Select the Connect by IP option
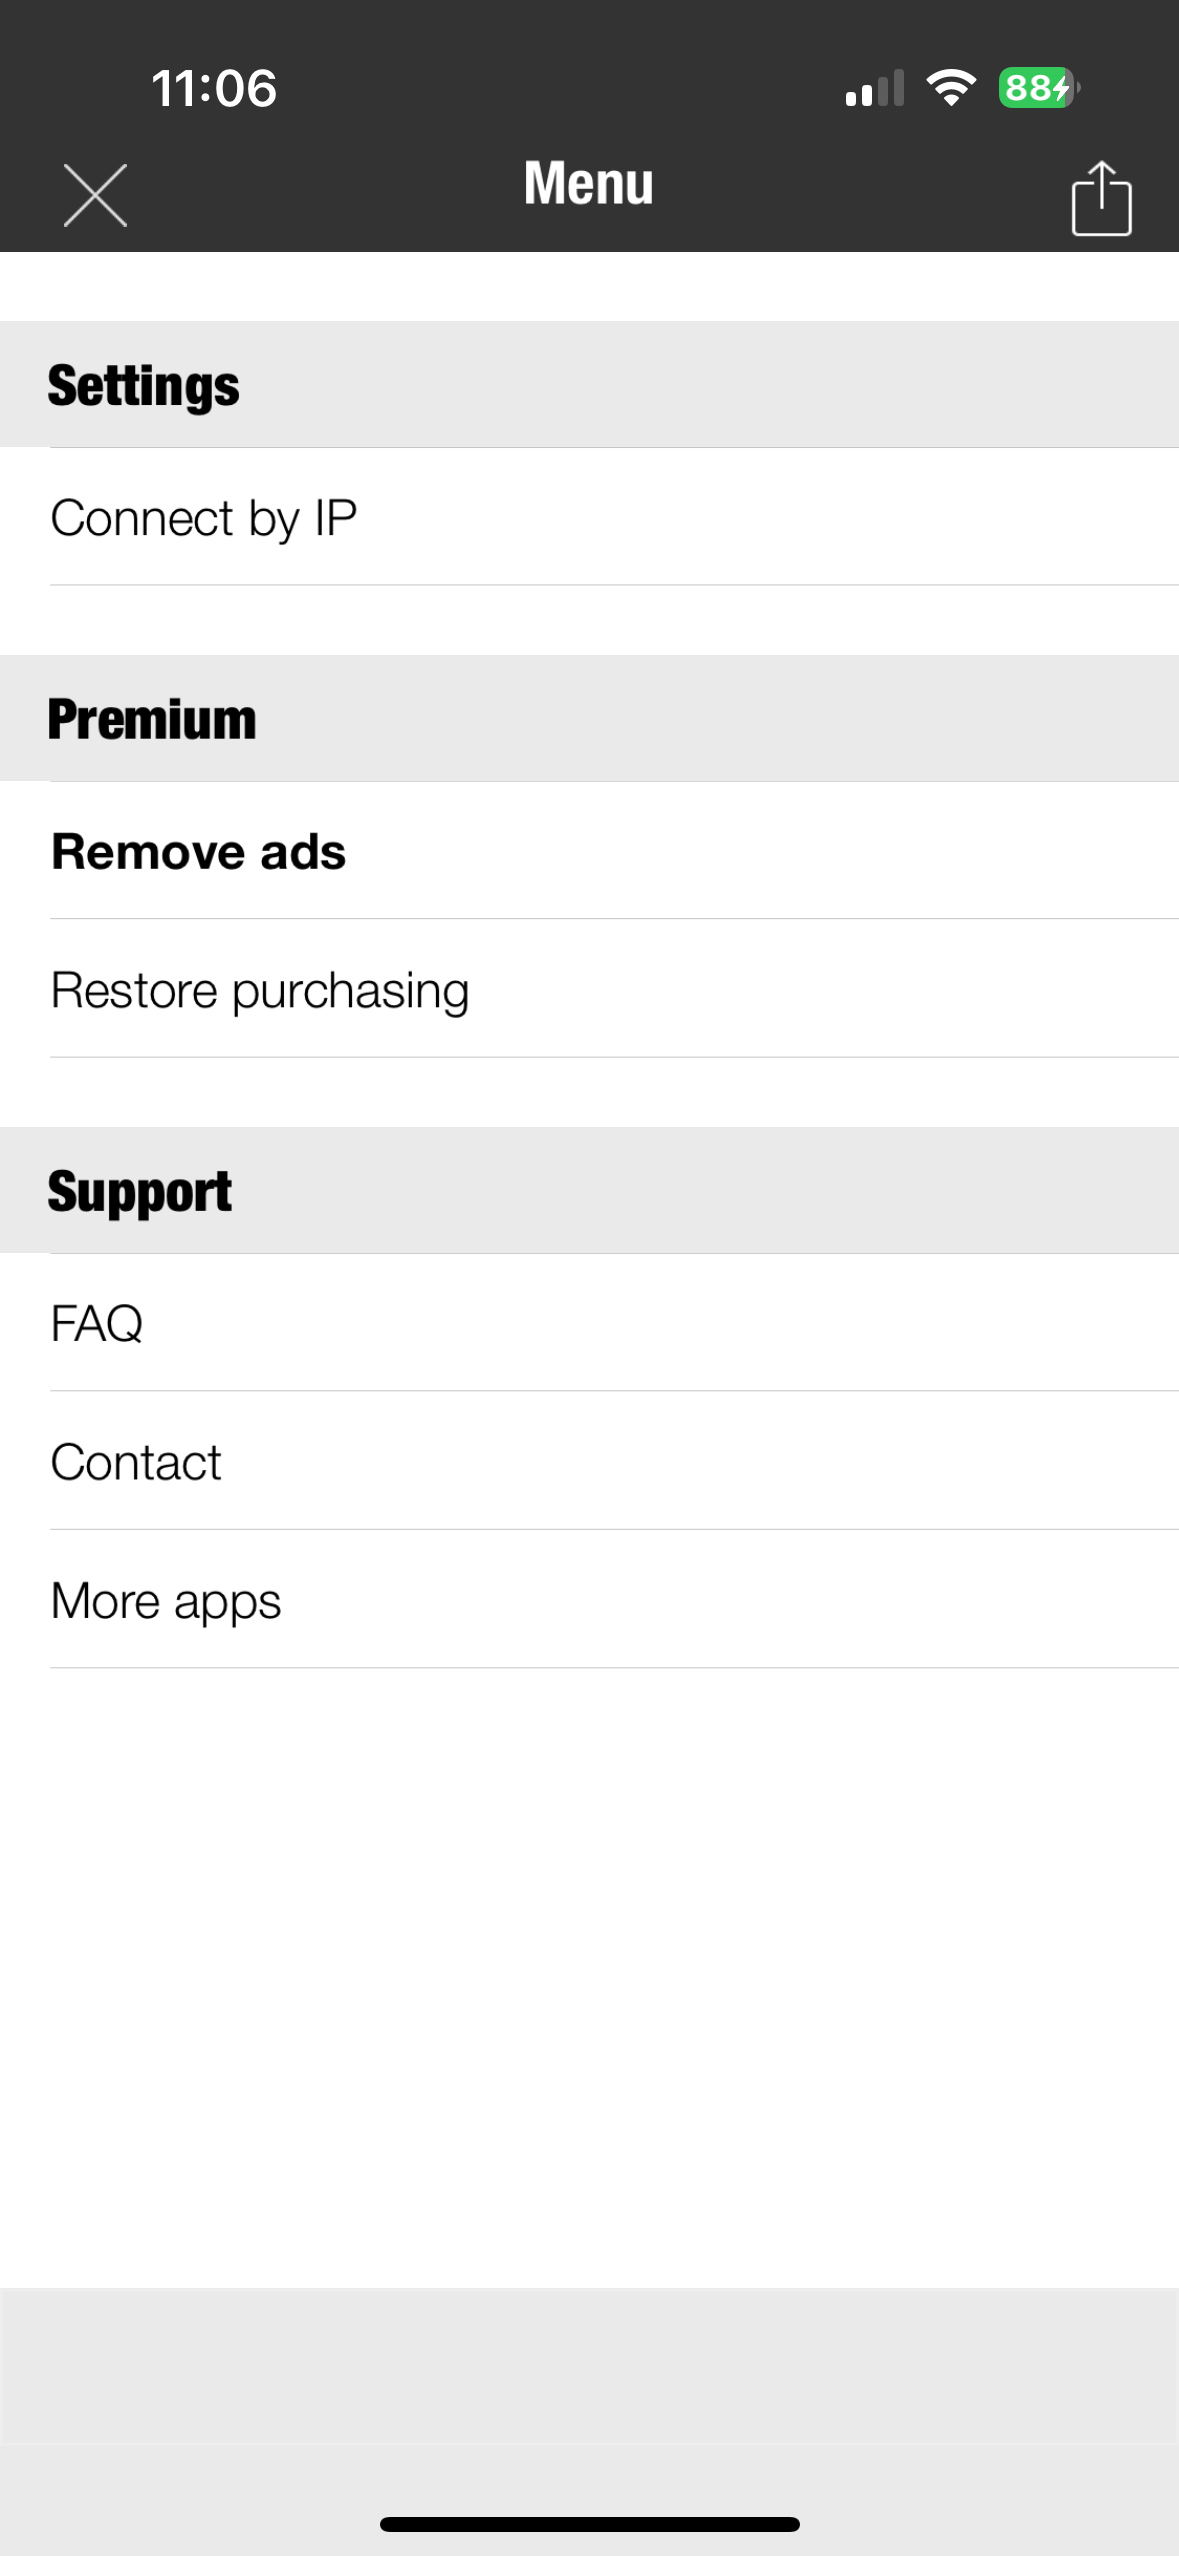 tap(204, 517)
